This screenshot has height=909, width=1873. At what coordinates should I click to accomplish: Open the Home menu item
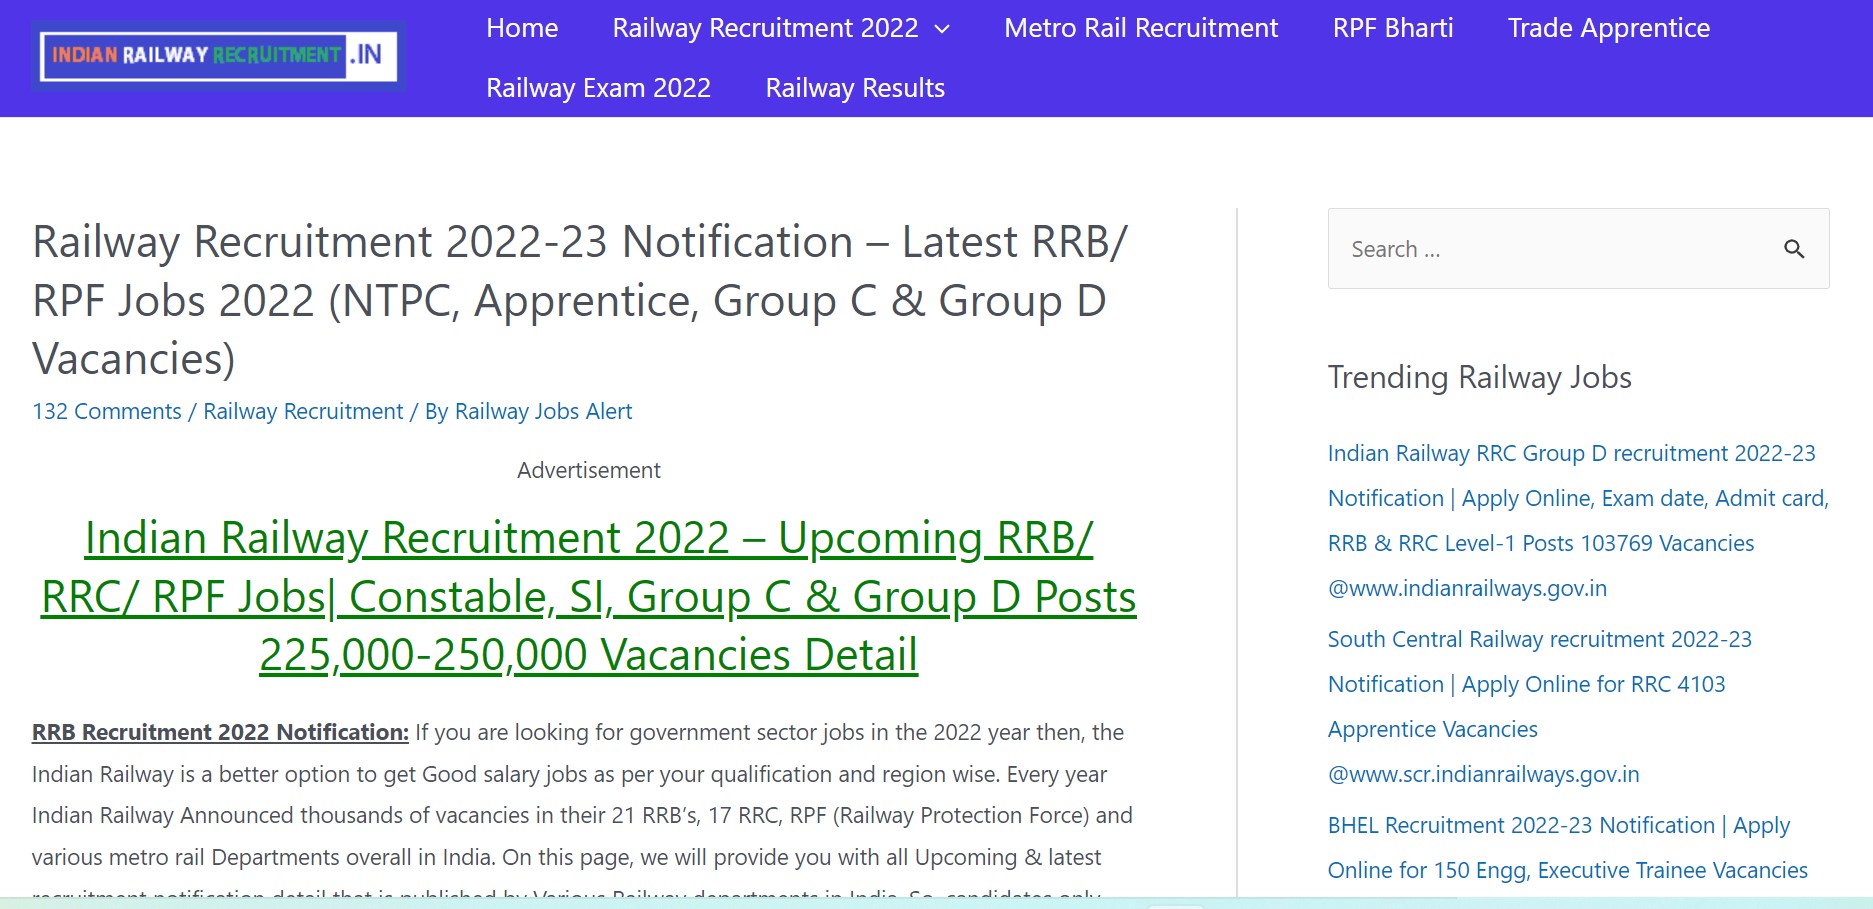coord(522,28)
